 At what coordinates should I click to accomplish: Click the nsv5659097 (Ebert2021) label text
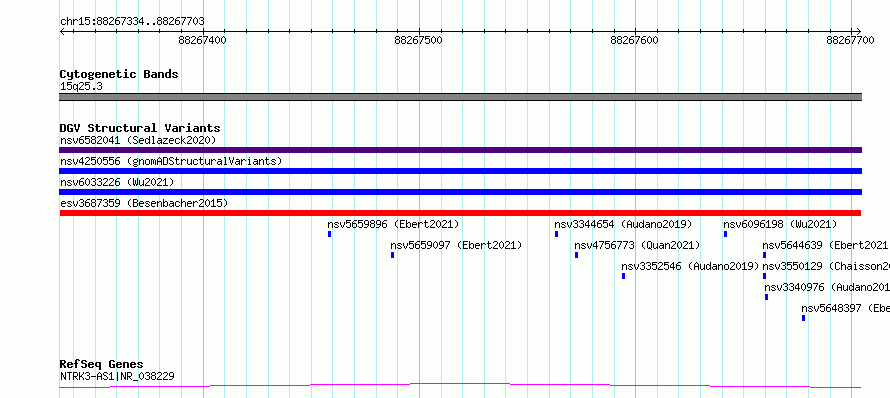pyautogui.click(x=456, y=245)
